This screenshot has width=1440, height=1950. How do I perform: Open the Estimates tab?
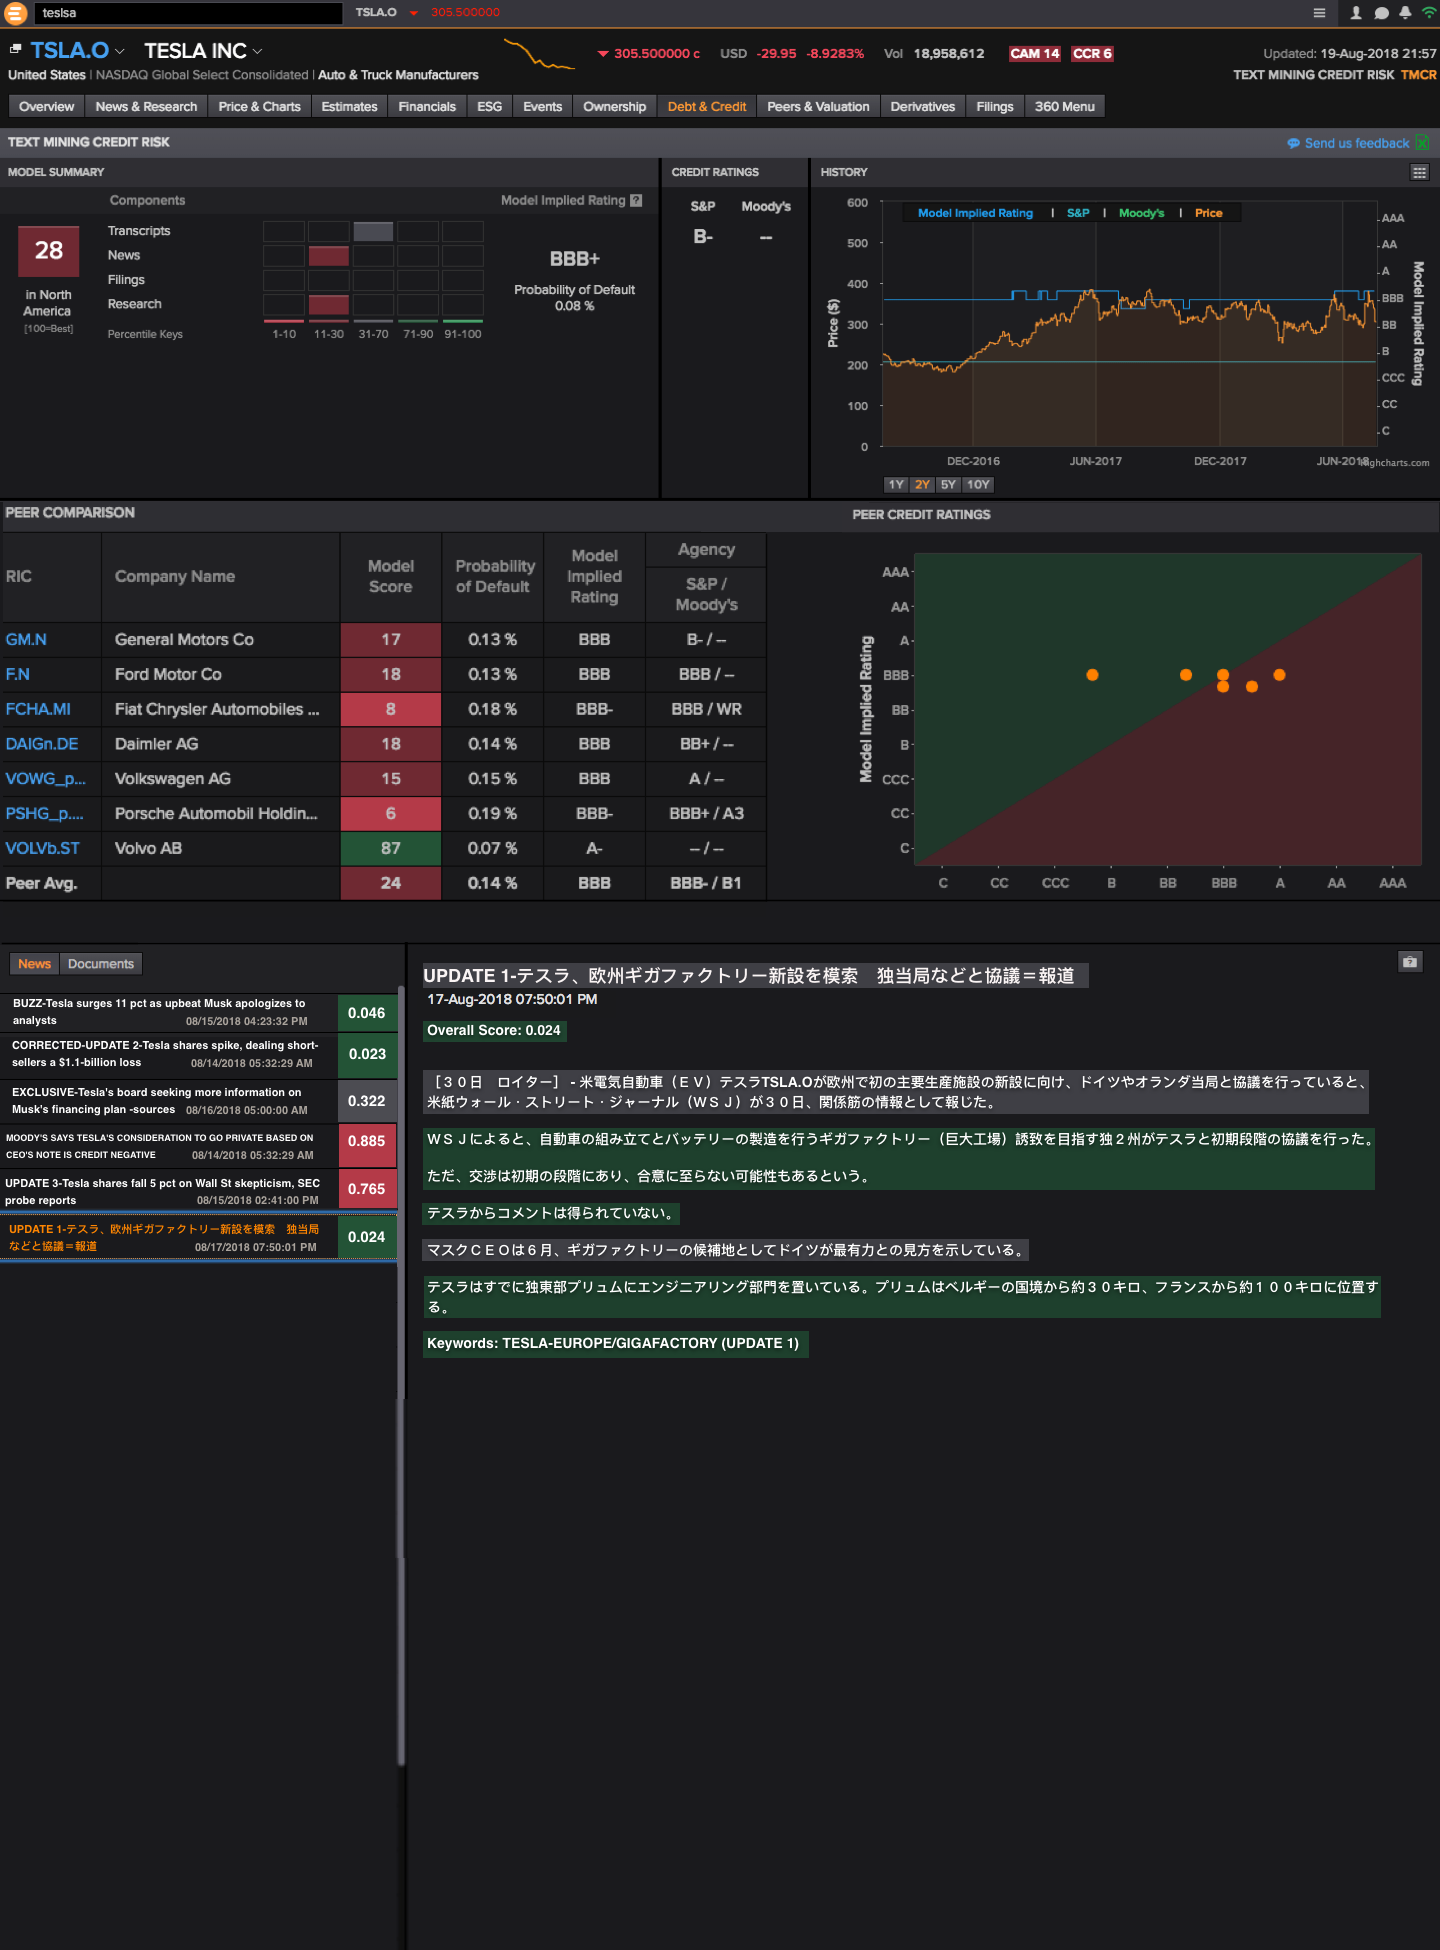pos(349,107)
